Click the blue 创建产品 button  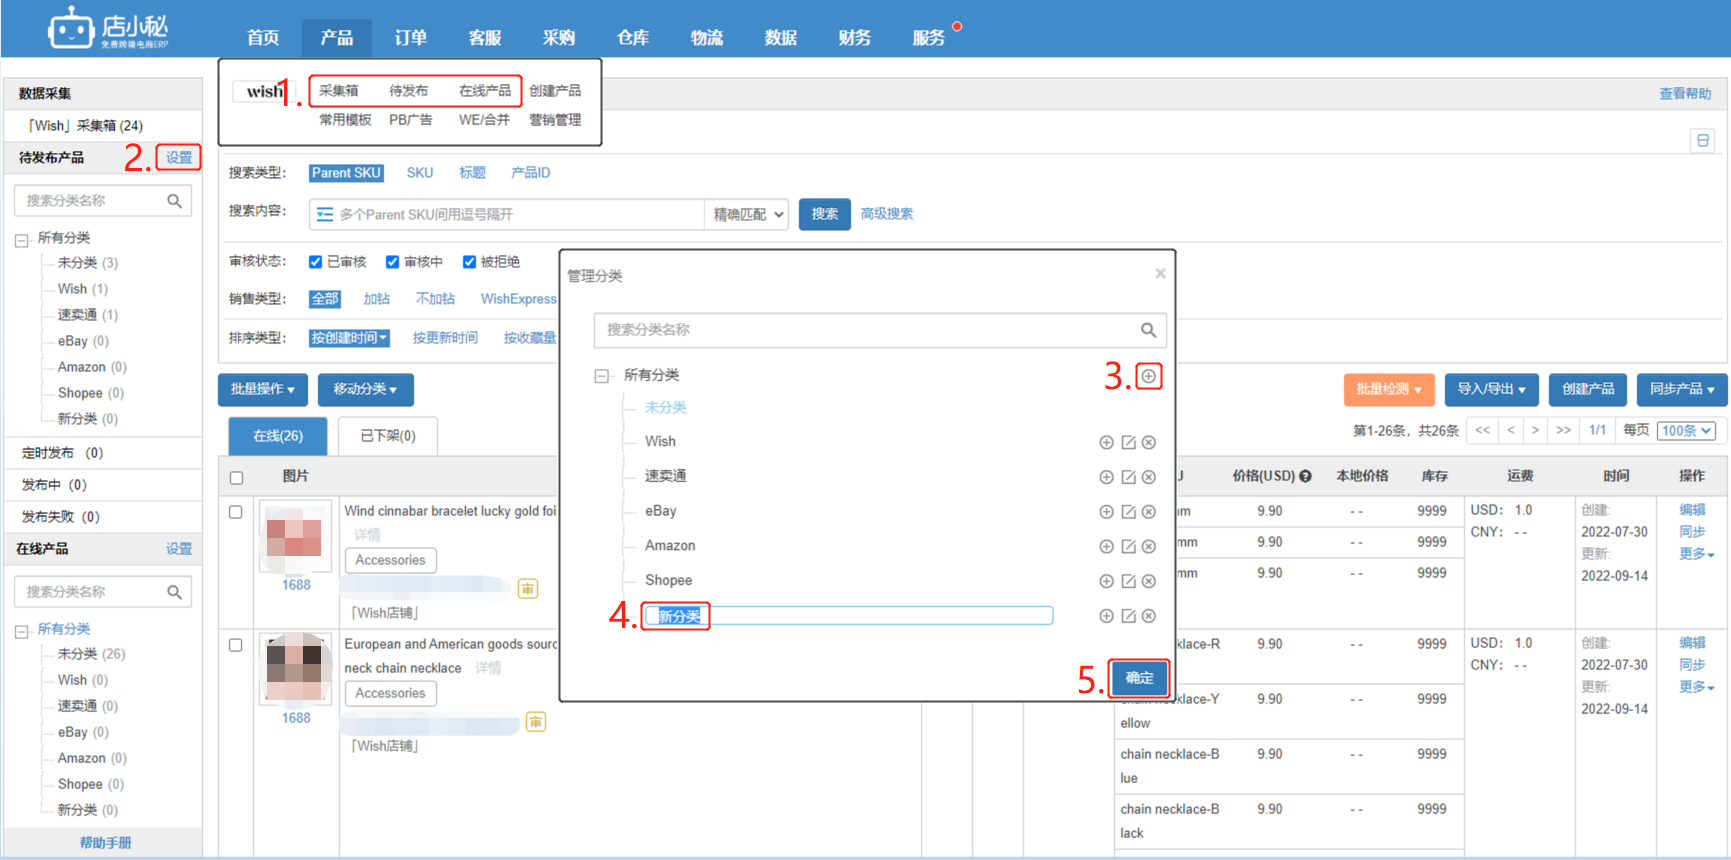coord(1588,389)
